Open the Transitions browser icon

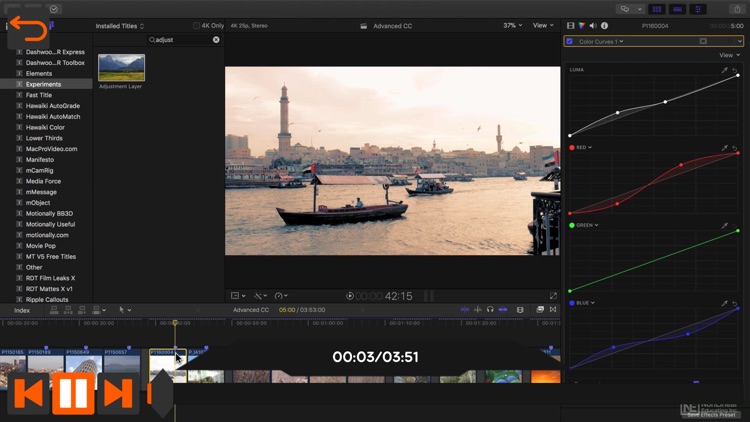coord(553,310)
